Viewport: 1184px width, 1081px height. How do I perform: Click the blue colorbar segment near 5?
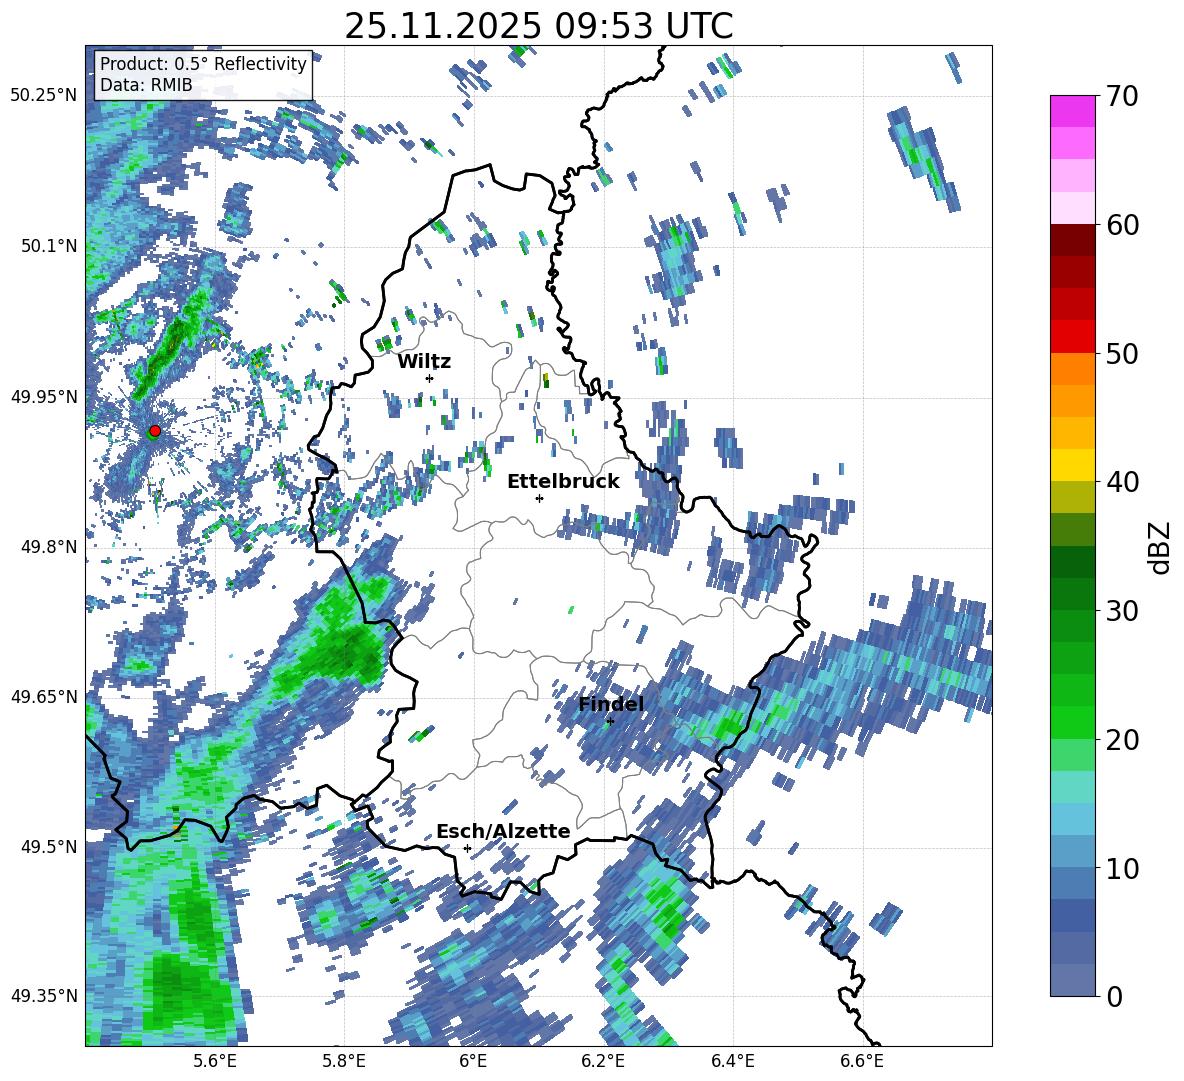pos(1072,915)
